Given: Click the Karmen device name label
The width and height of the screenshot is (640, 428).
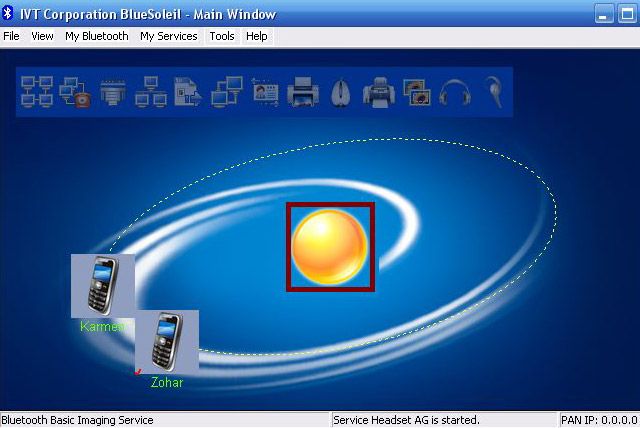Looking at the screenshot, I should pyautogui.click(x=103, y=326).
